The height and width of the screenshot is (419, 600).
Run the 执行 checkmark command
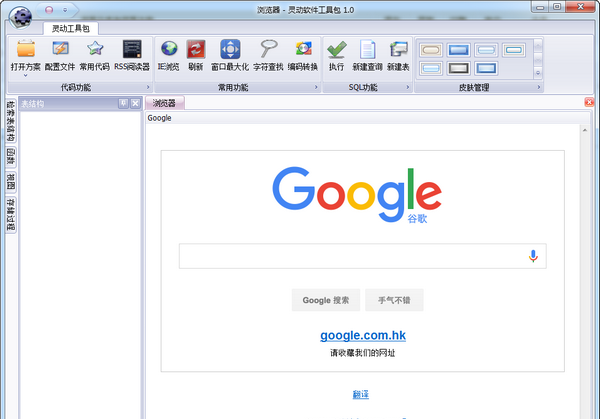(337, 55)
